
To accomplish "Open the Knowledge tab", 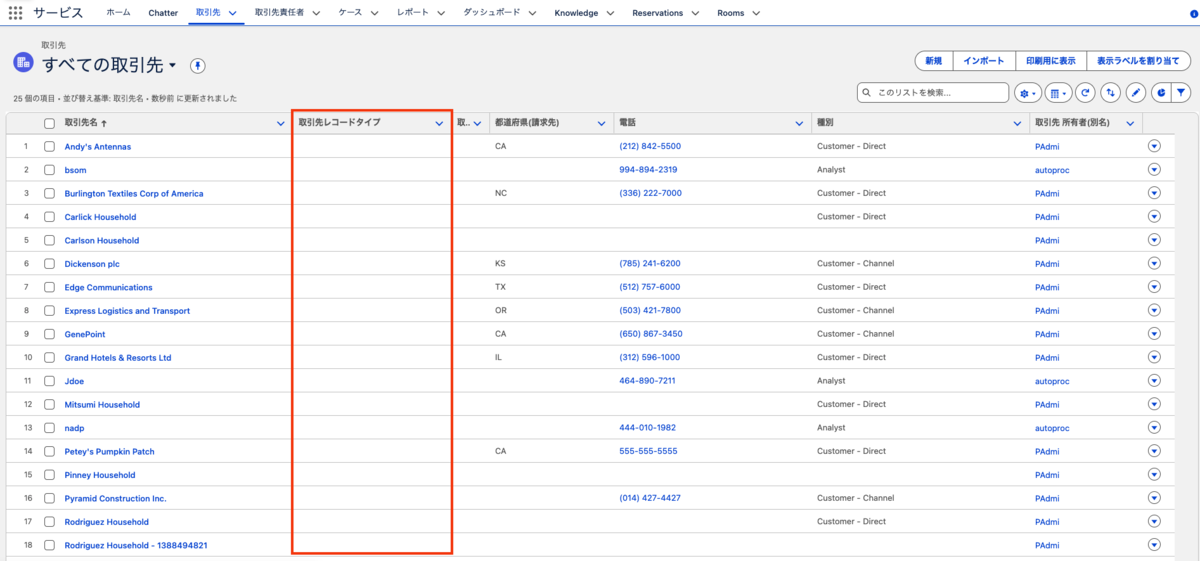I will pos(577,13).
